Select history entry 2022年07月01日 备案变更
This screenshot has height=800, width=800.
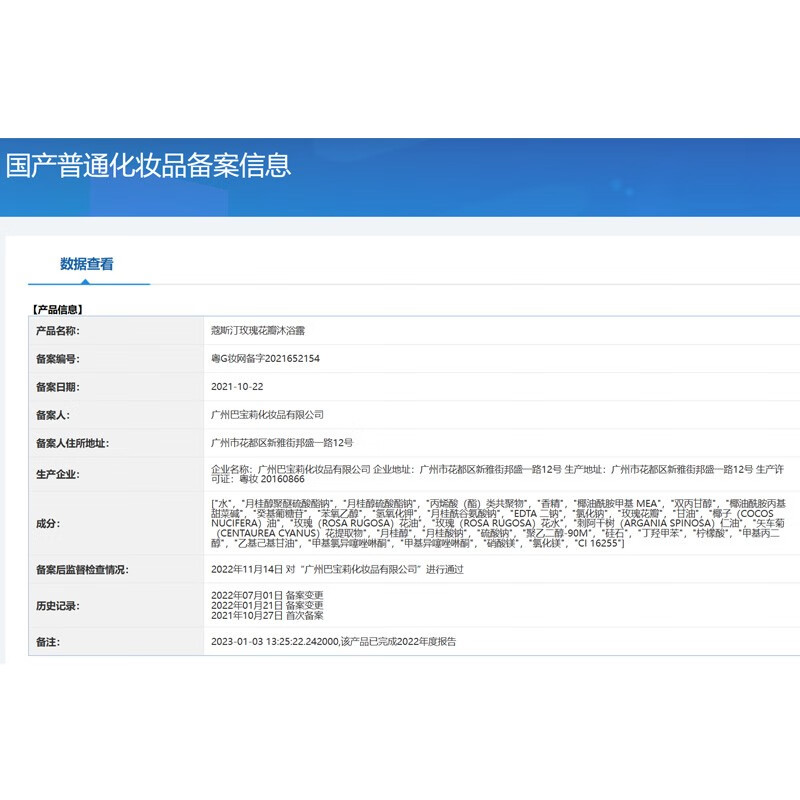(267, 595)
